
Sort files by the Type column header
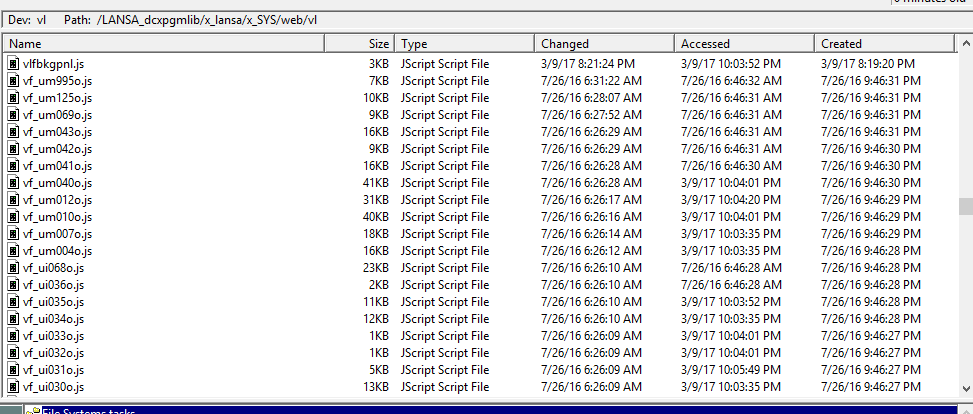point(465,43)
